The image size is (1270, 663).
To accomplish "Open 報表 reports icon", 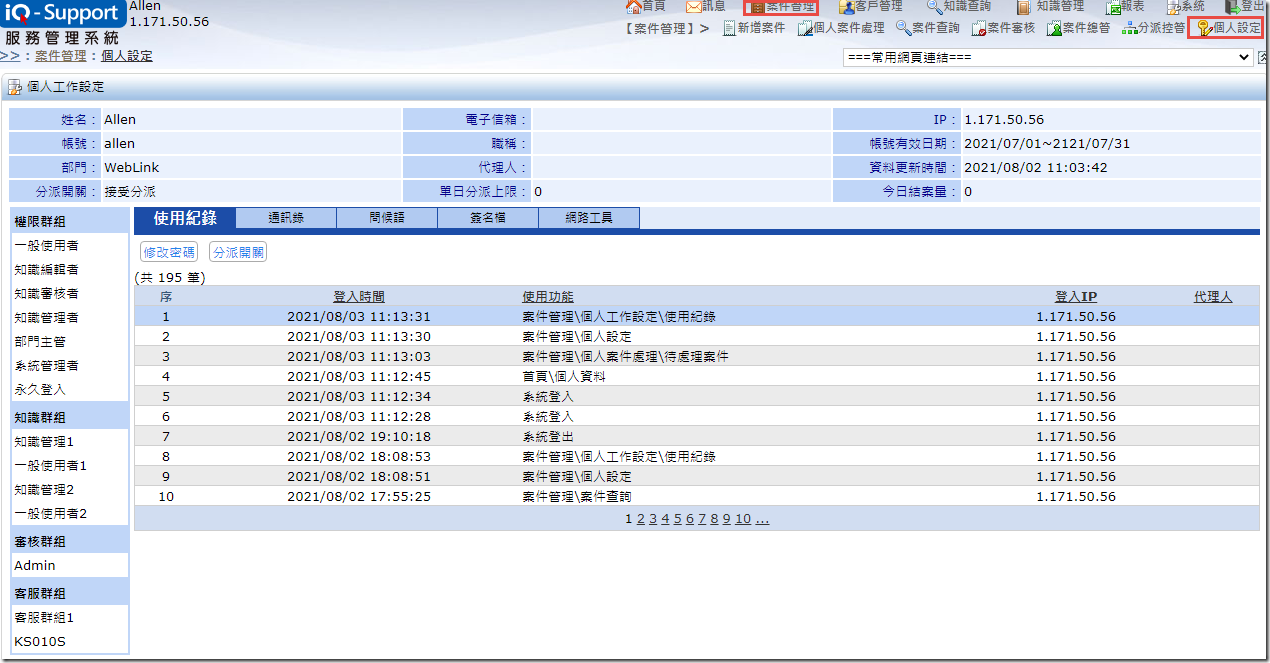I will coord(1113,6).
